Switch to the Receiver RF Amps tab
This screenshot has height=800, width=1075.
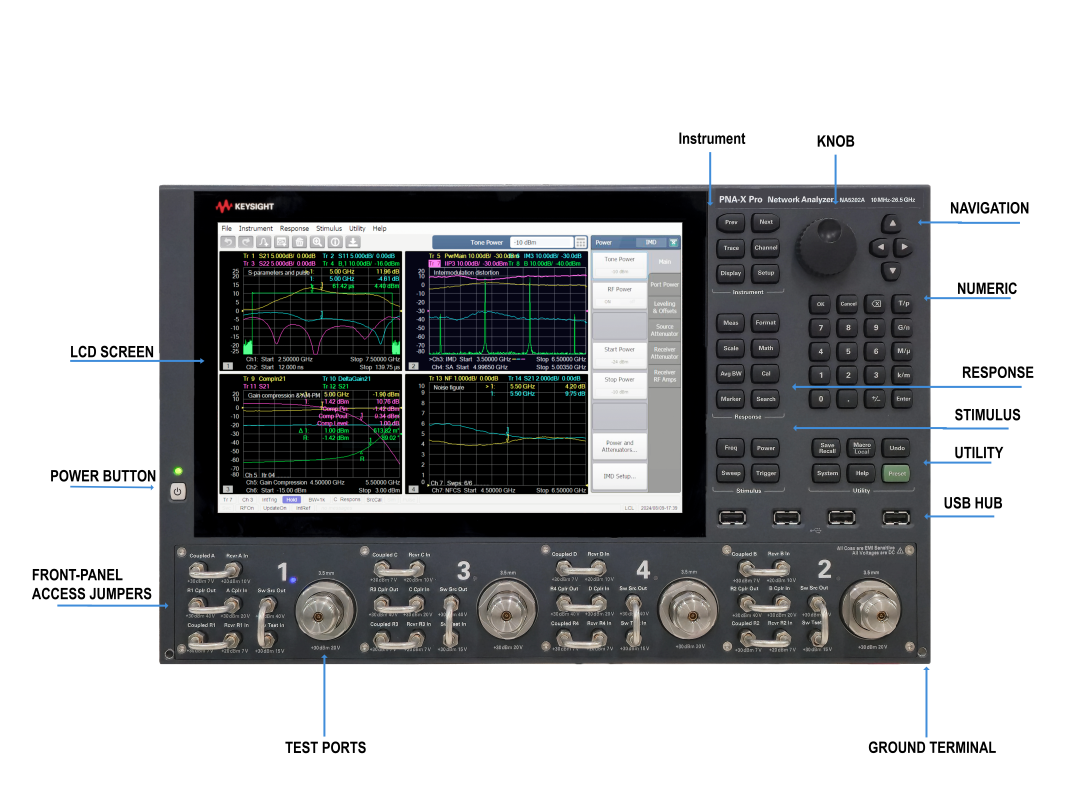coord(664,376)
